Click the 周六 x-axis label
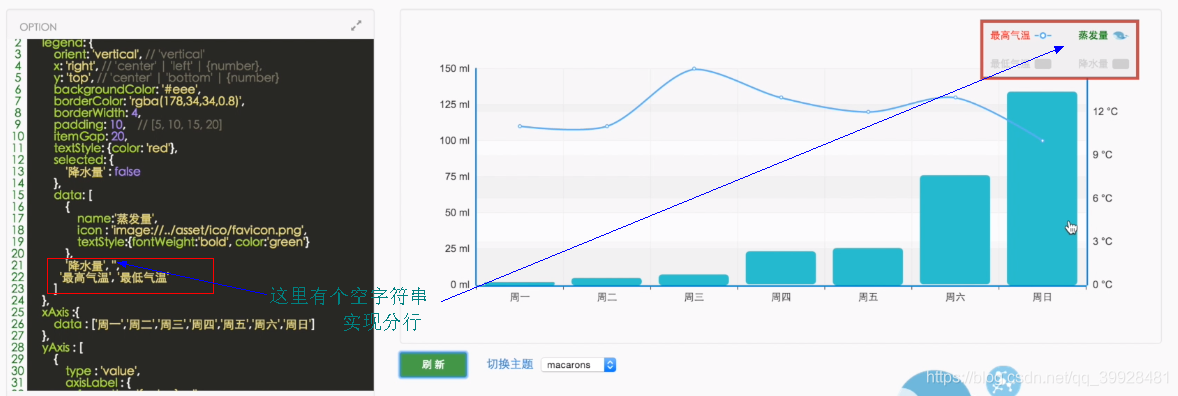Viewport: 1178px width, 396px height. coord(955,298)
